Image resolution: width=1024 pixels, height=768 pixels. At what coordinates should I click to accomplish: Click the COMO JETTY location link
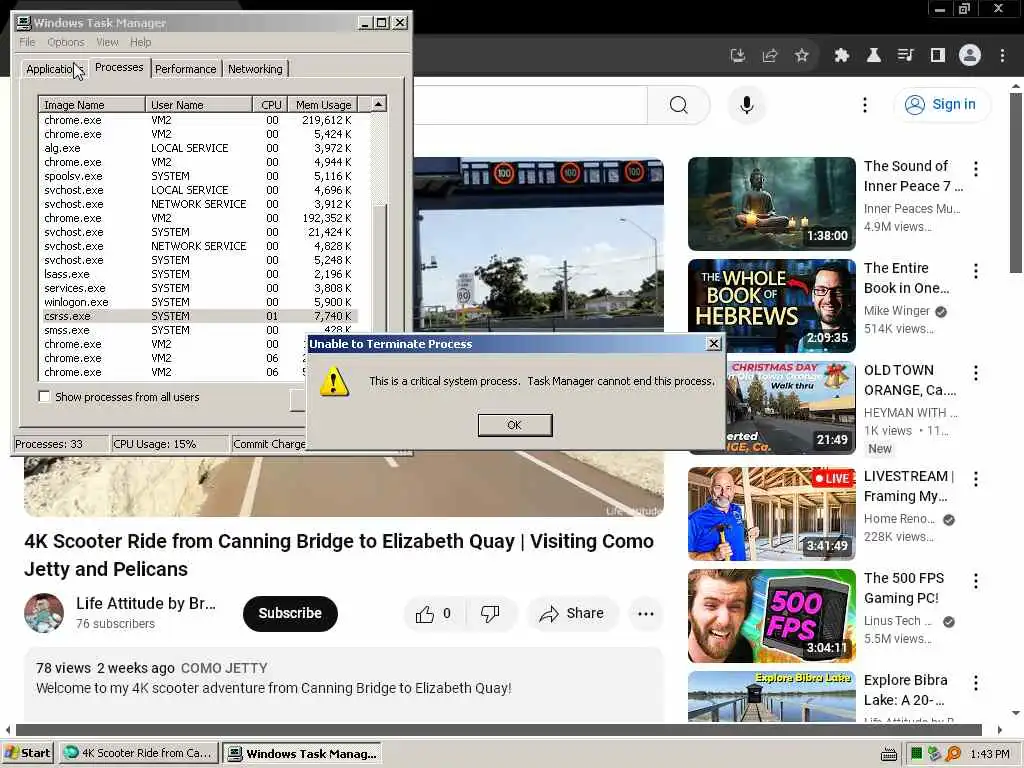coord(224,668)
